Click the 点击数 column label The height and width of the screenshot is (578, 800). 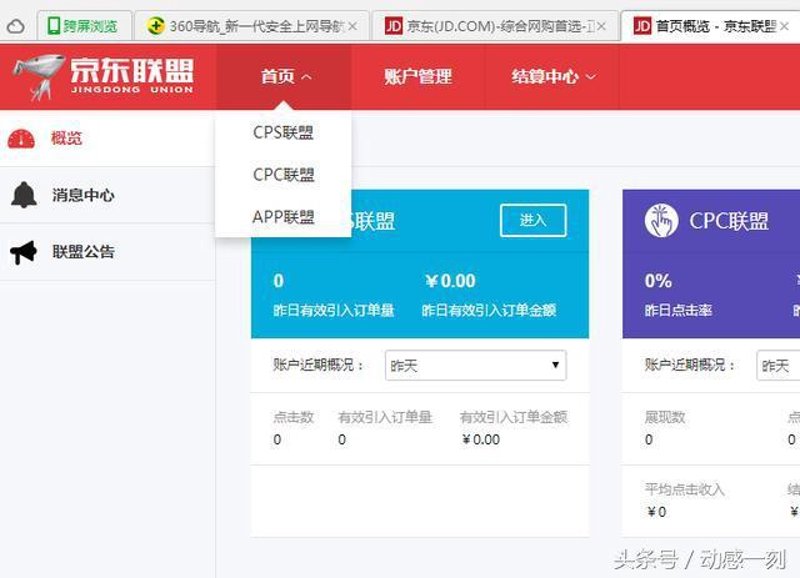[x=293, y=417]
